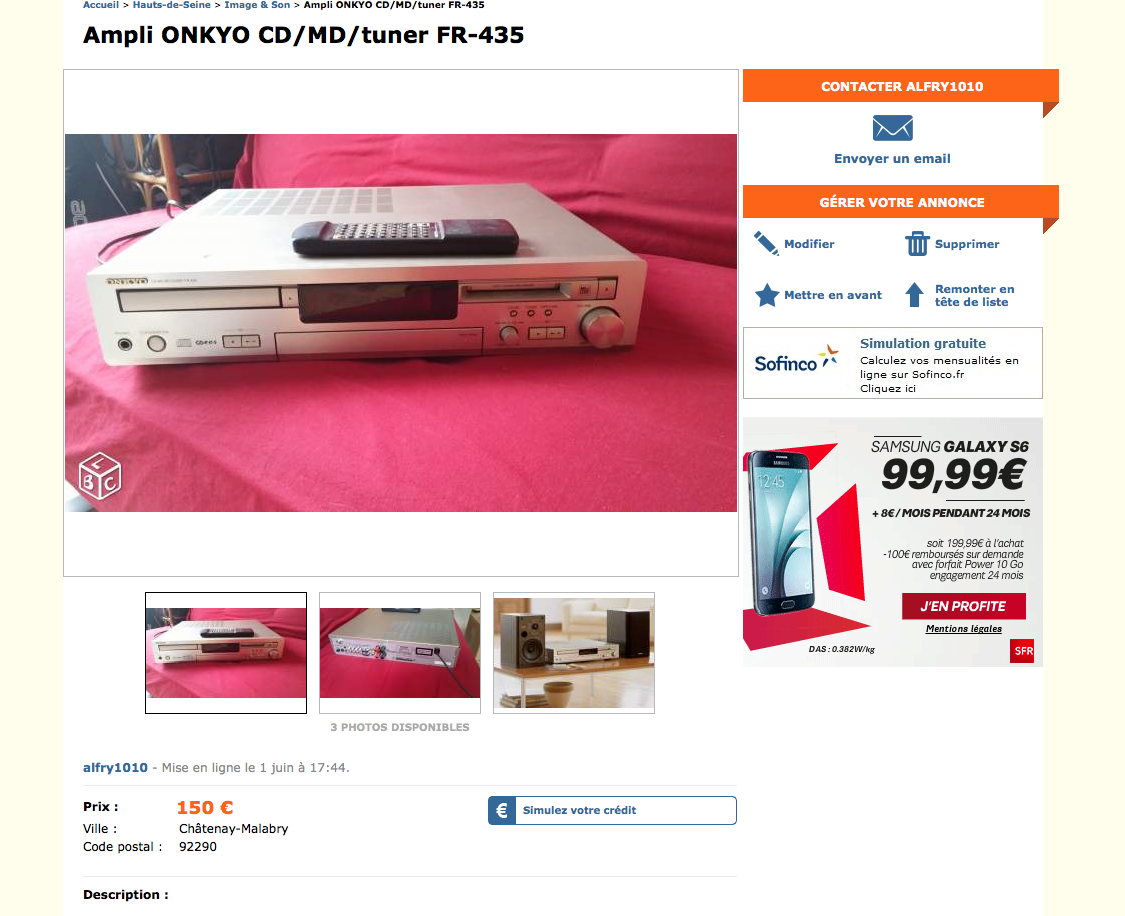Image resolution: width=1125 pixels, height=916 pixels.
Task: Click J'EN PROFITE in the Samsung ad
Action: [x=964, y=606]
